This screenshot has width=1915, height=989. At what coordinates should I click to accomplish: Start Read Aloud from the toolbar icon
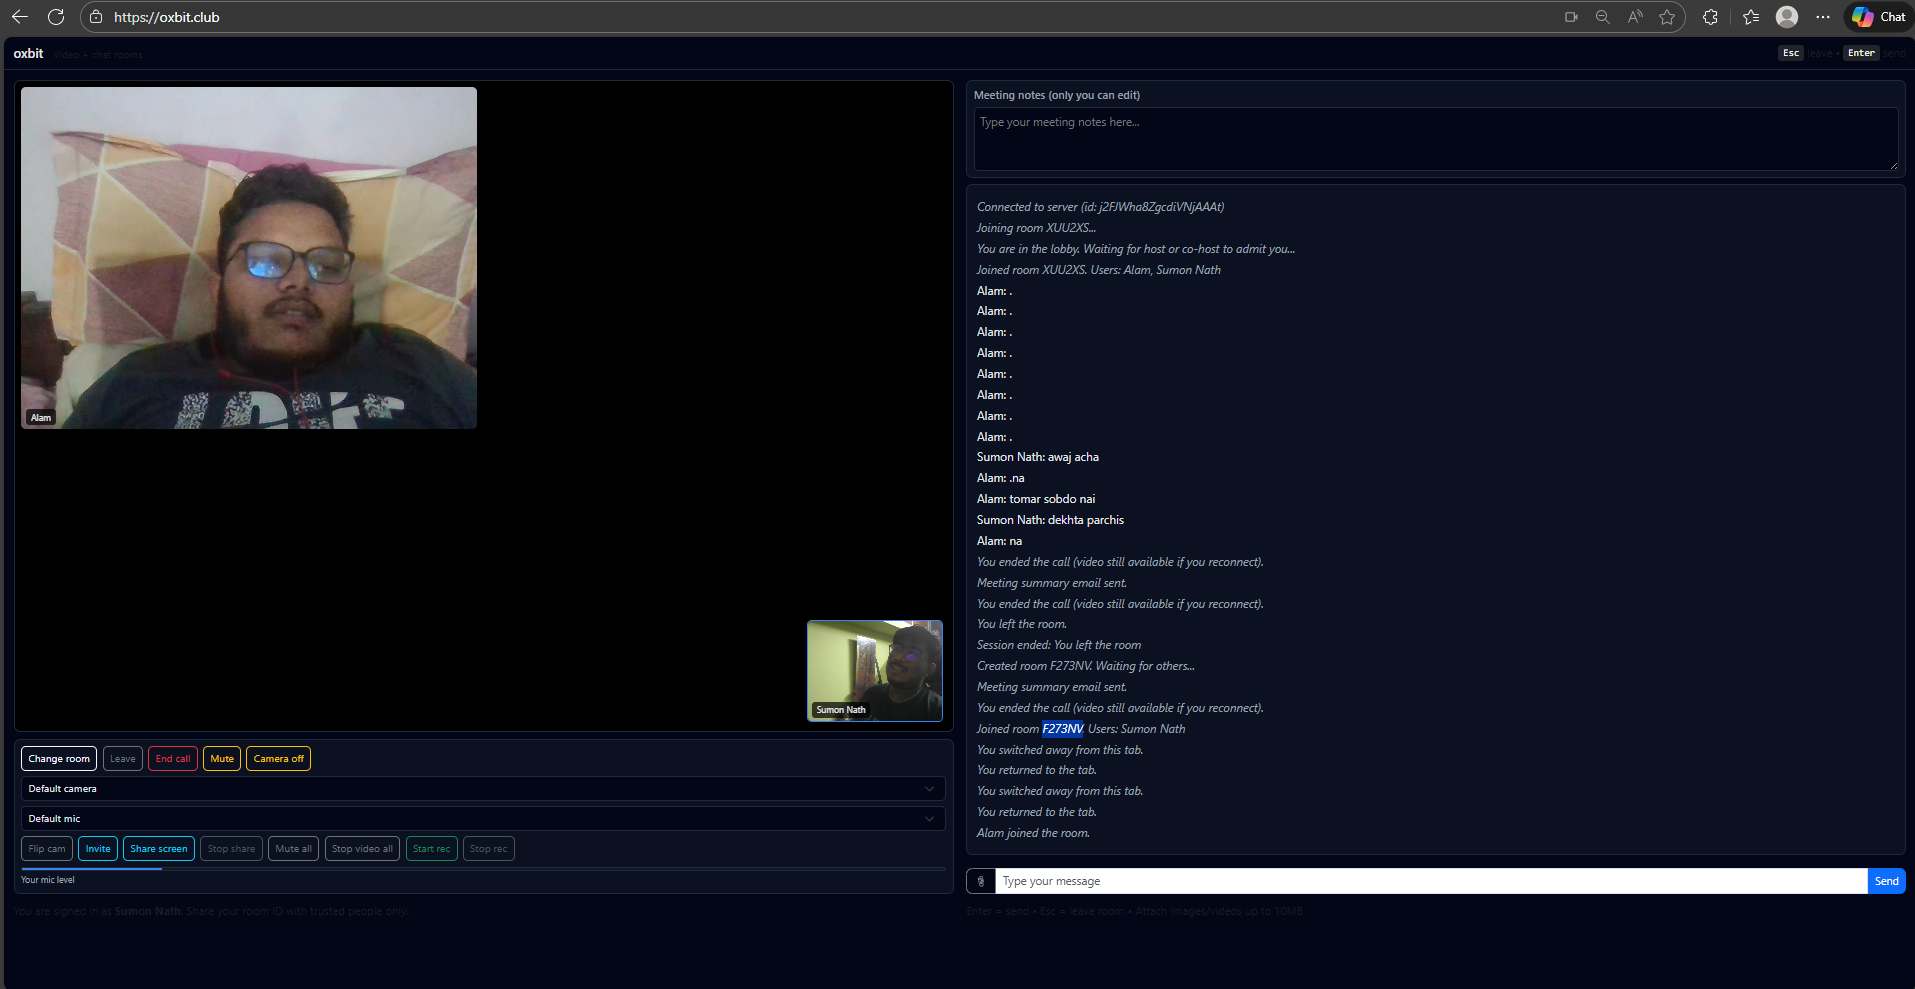pos(1635,17)
